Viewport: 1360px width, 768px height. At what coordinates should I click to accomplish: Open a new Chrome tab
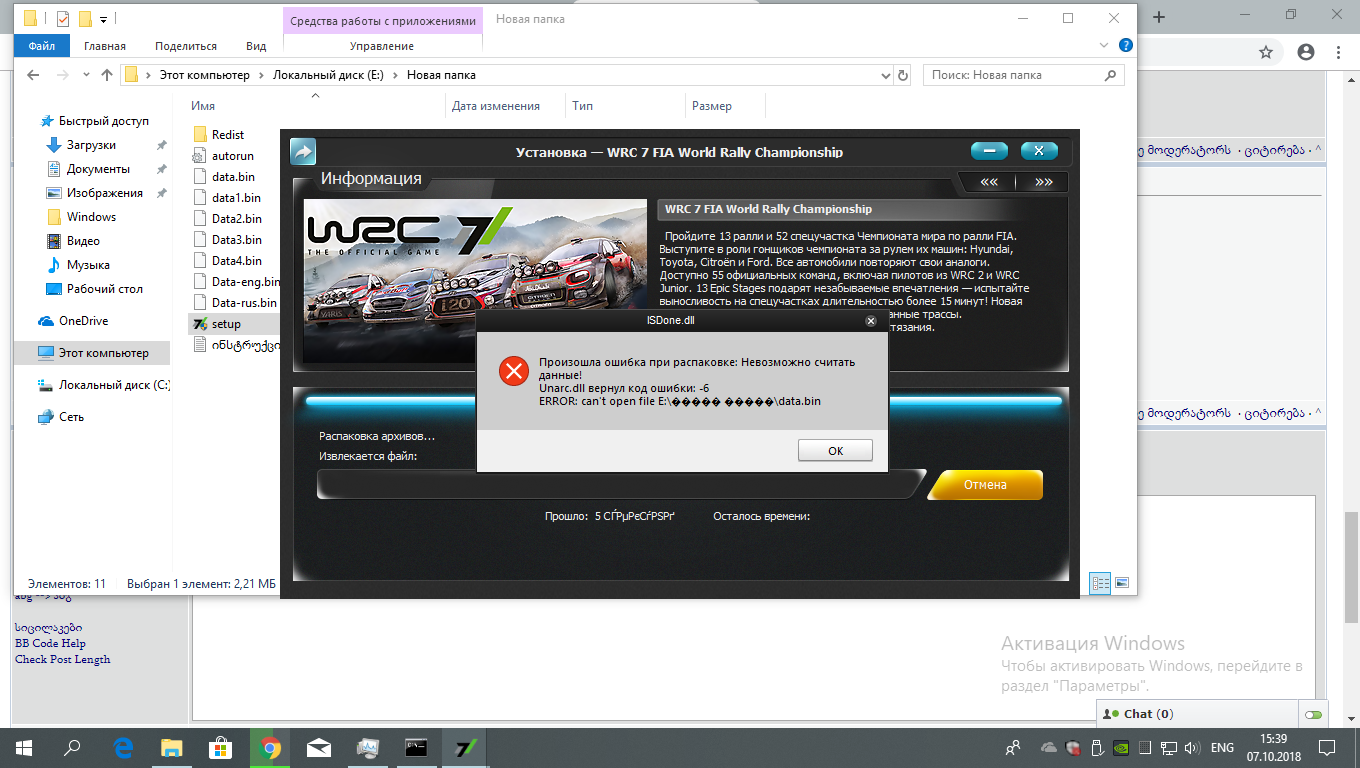(1159, 16)
